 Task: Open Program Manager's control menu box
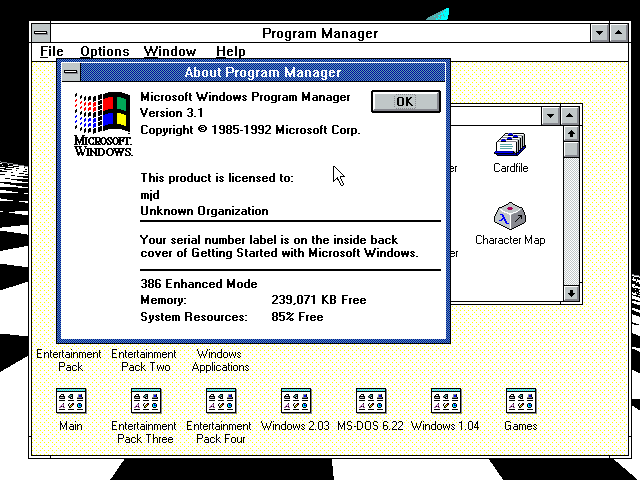[x=41, y=33]
